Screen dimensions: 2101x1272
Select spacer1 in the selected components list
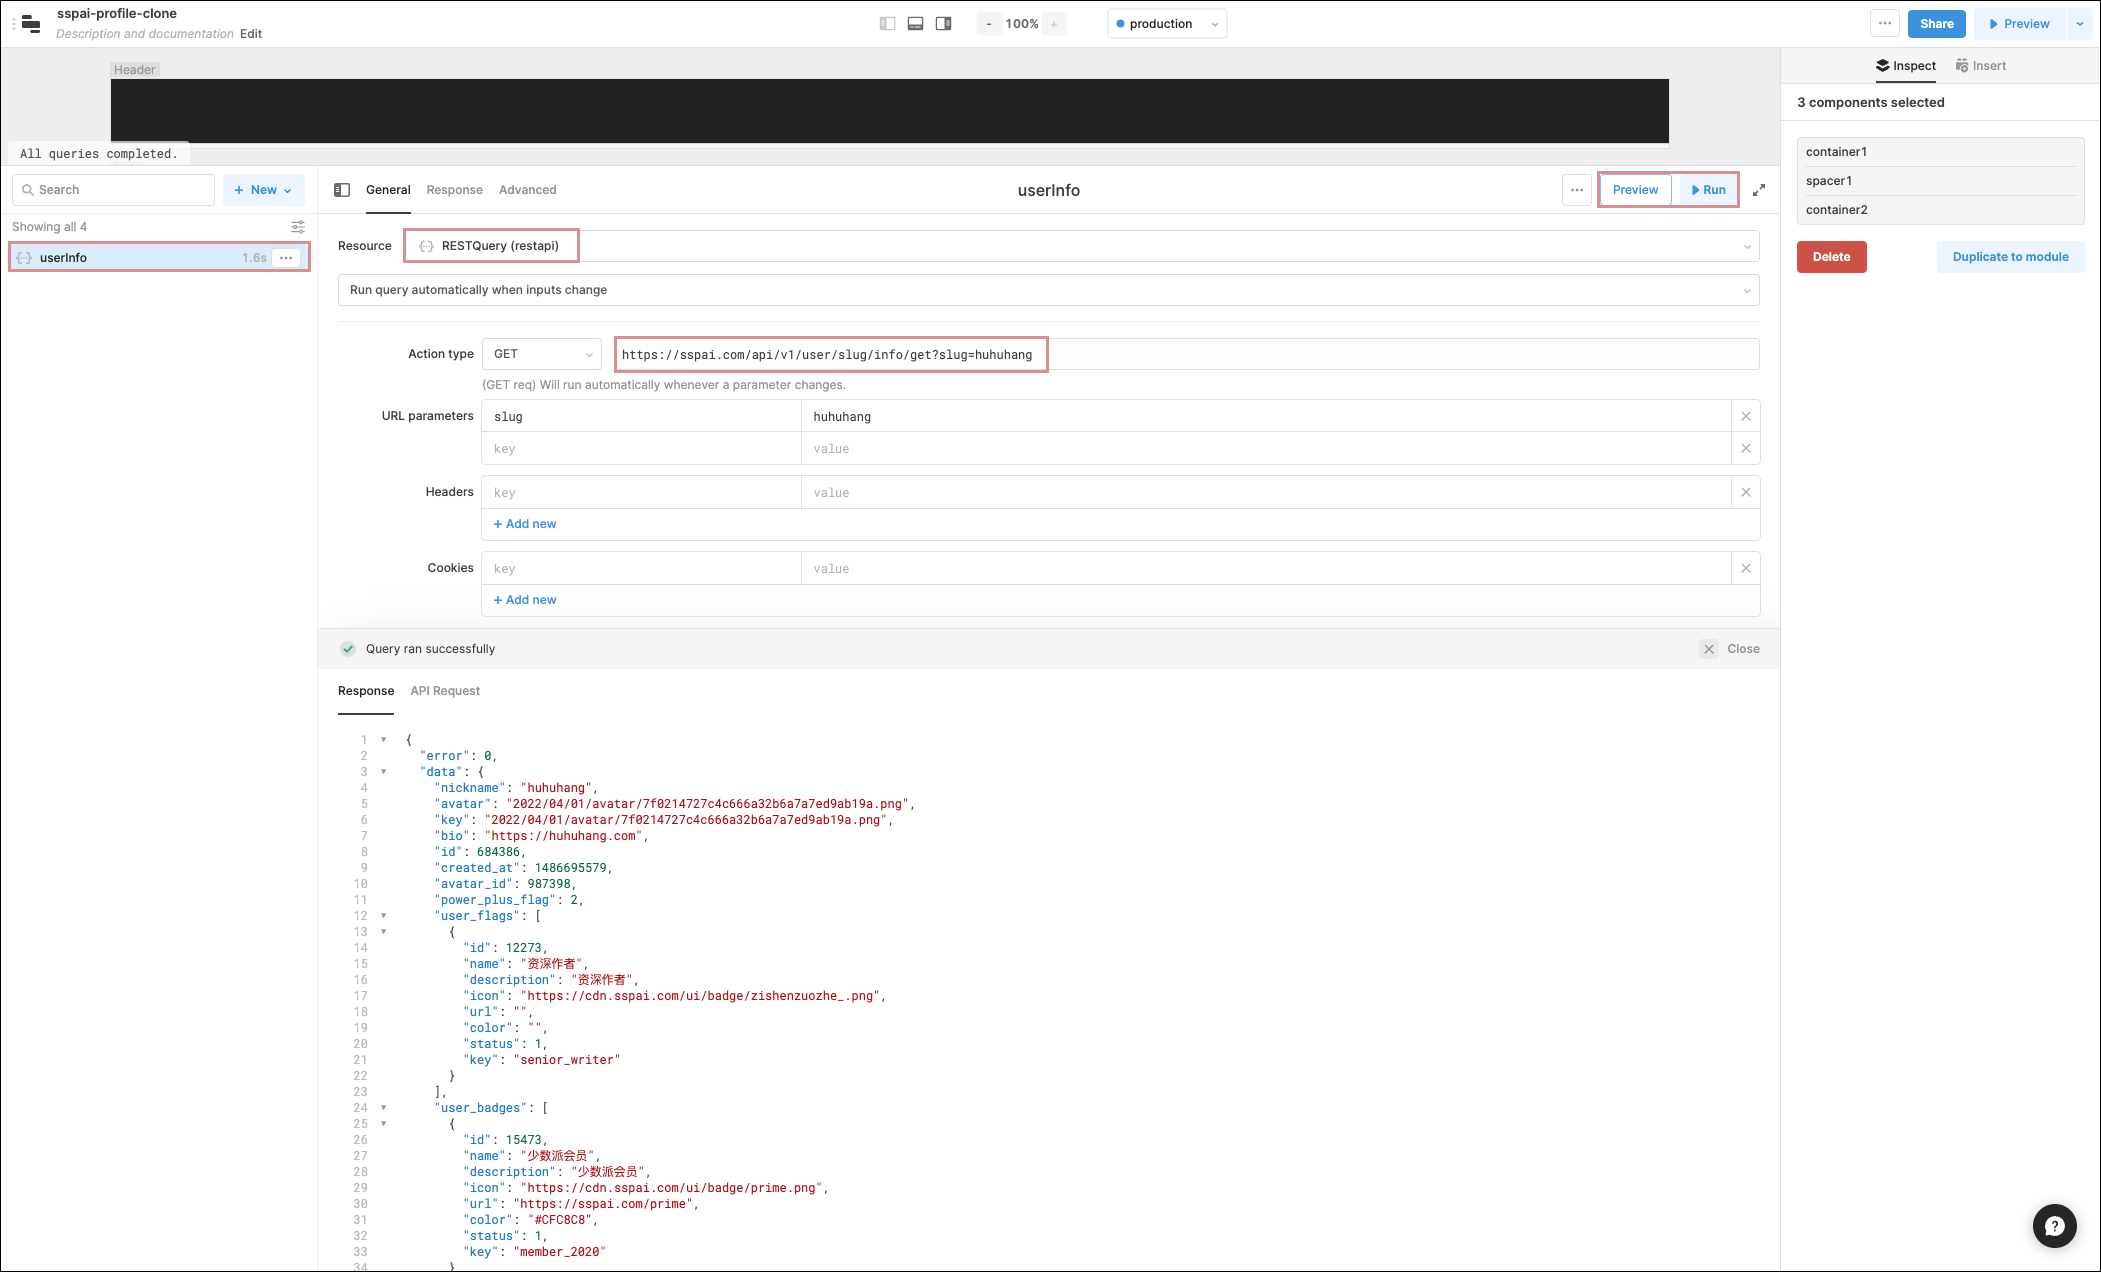(1940, 181)
